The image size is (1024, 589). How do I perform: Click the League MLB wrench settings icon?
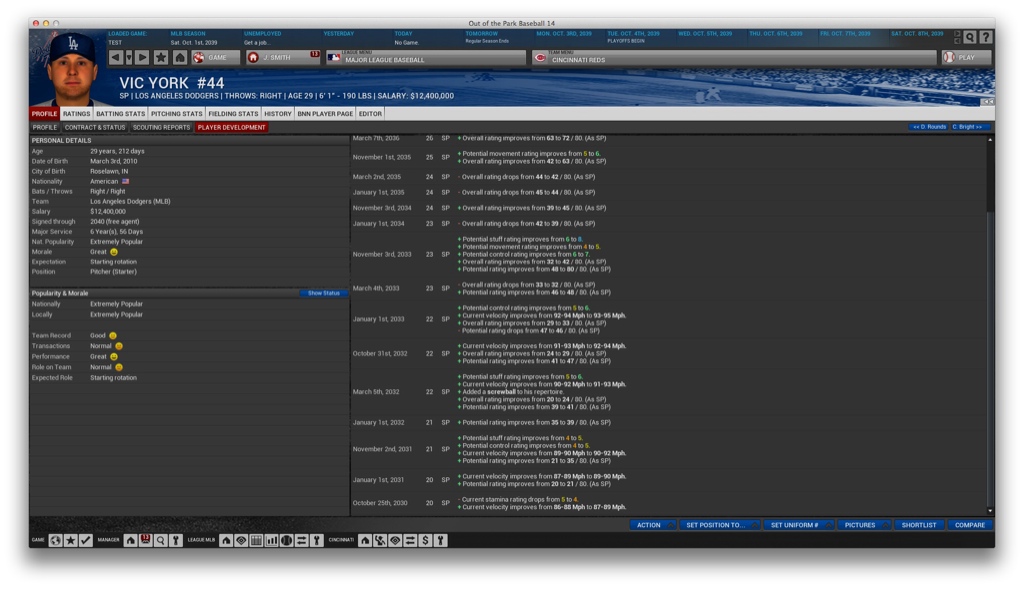coord(316,541)
